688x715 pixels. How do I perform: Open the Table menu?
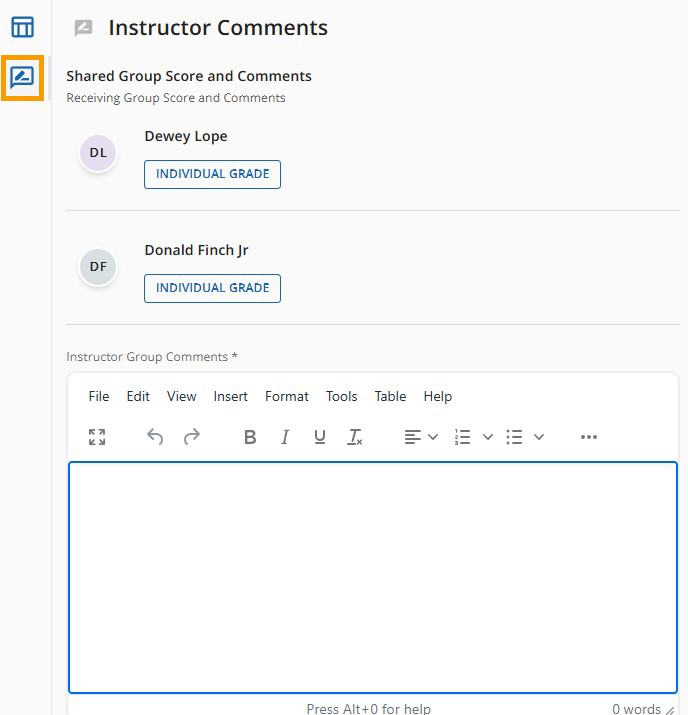[x=390, y=396]
